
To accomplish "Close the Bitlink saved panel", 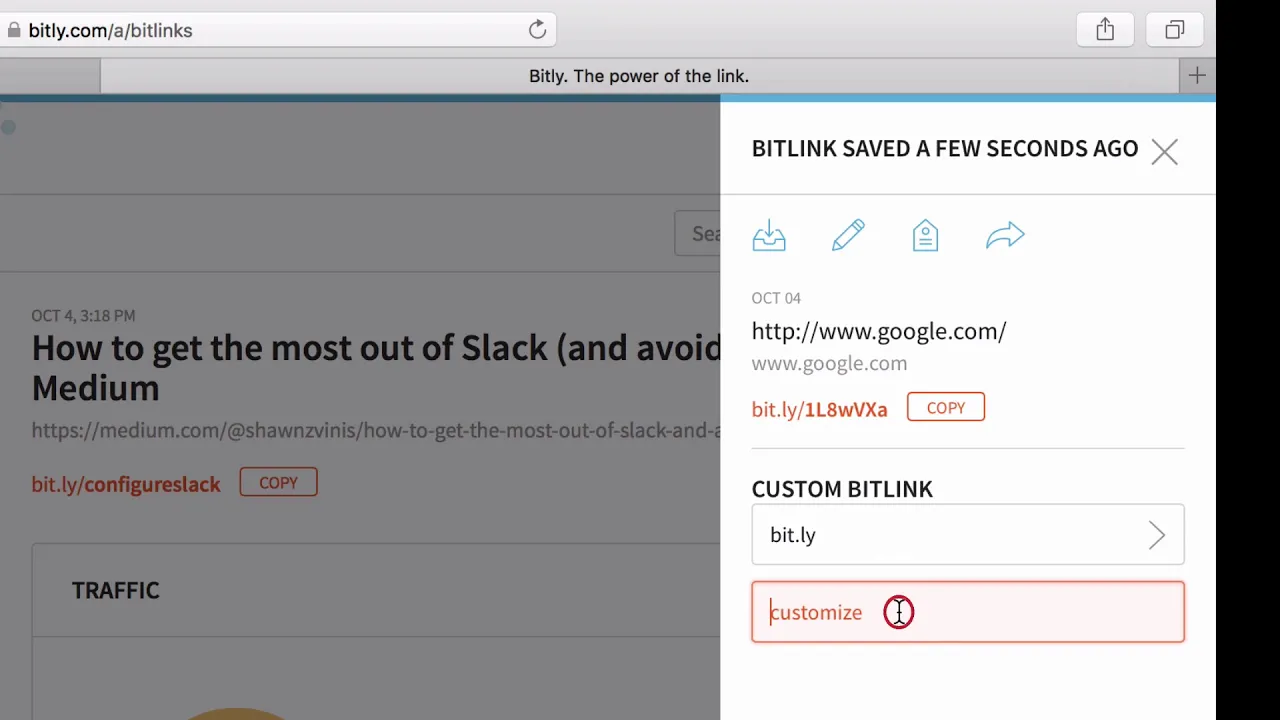I will click(1164, 151).
